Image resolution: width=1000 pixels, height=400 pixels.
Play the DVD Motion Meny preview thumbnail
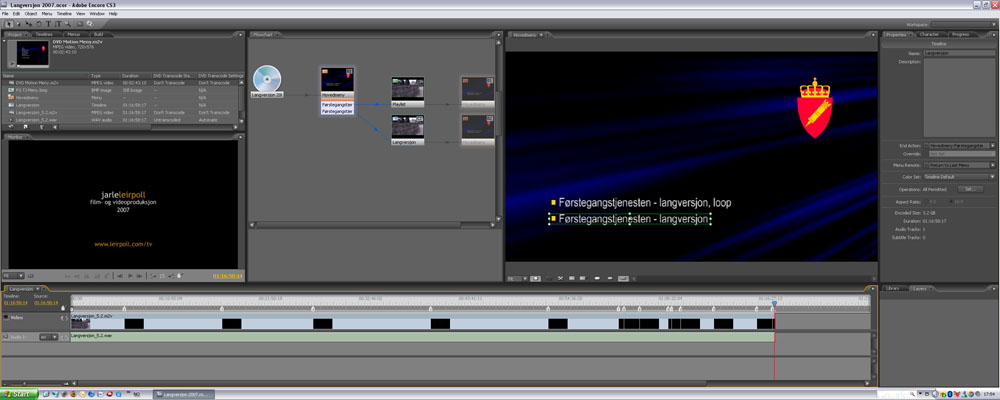(x=12, y=63)
